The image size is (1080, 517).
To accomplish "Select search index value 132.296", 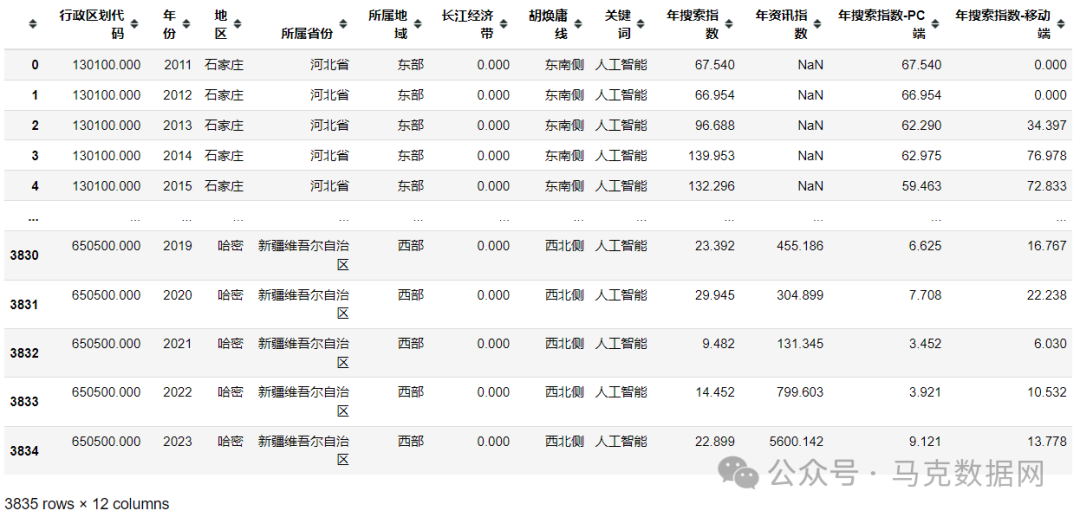I will click(x=712, y=186).
